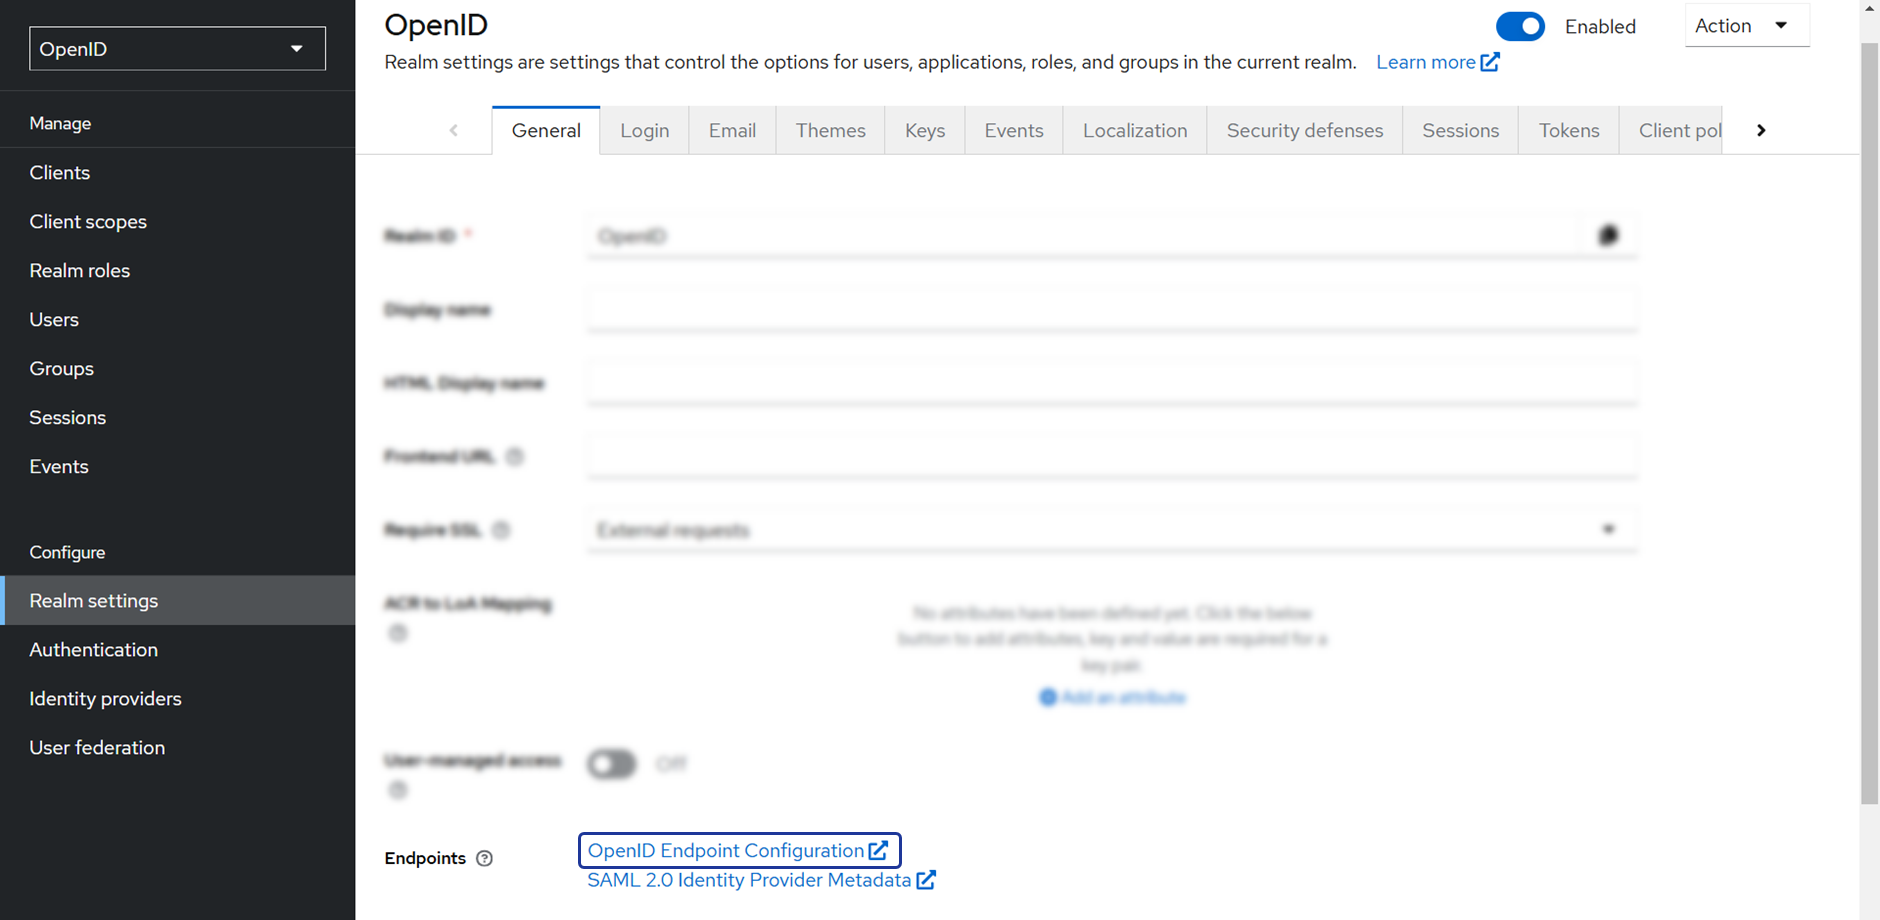Switch to the Events tab
The height and width of the screenshot is (920, 1880).
click(x=1014, y=130)
